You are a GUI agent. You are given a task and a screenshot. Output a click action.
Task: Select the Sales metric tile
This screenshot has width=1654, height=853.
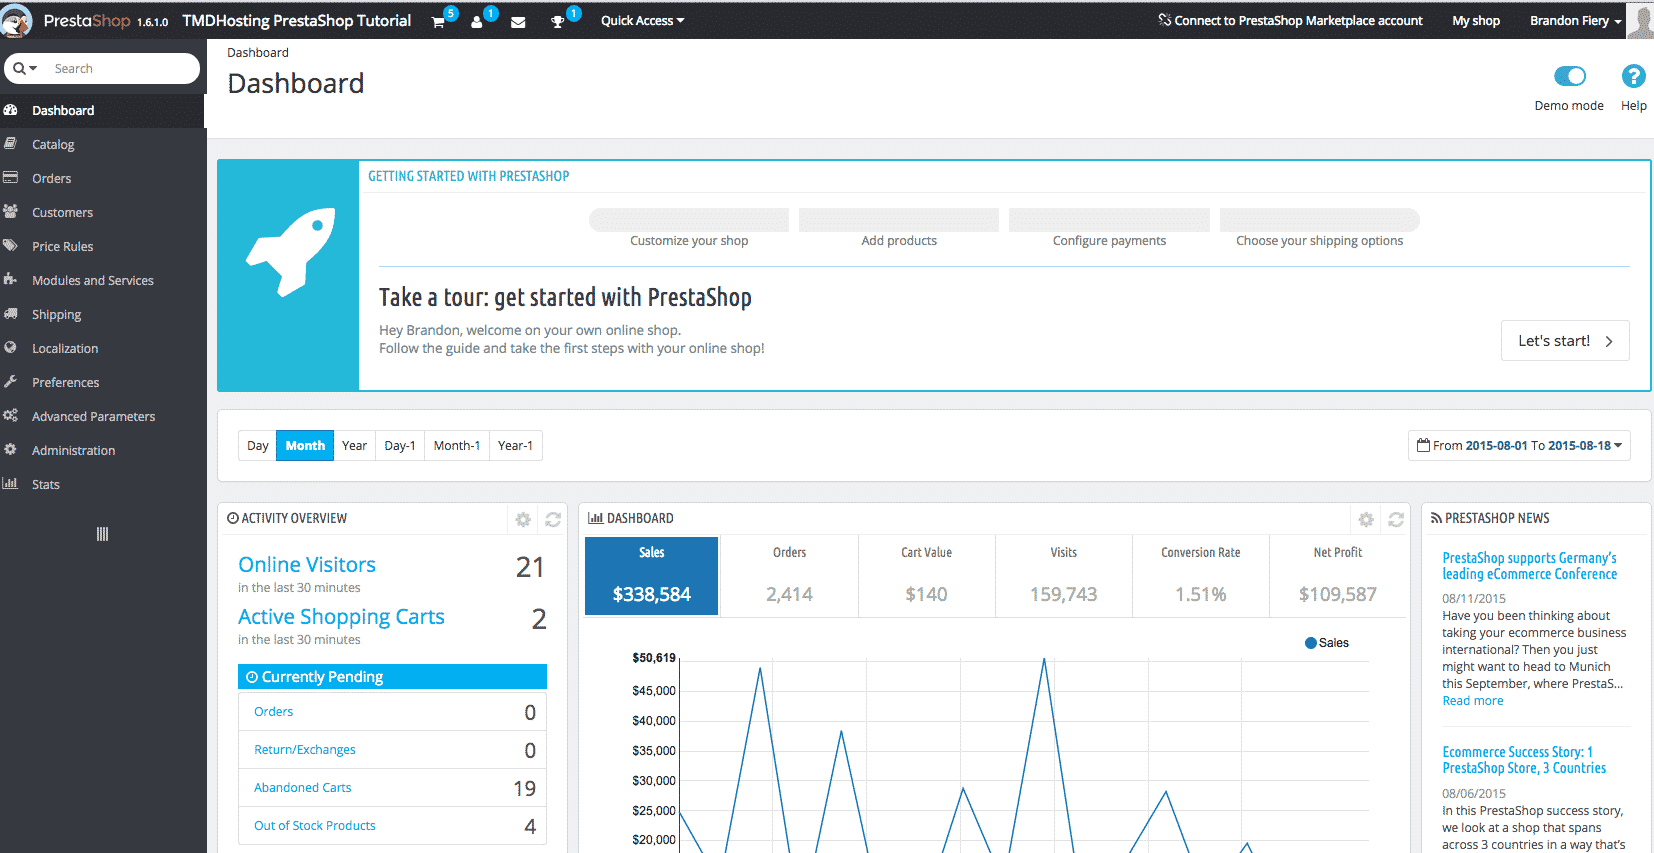point(651,576)
